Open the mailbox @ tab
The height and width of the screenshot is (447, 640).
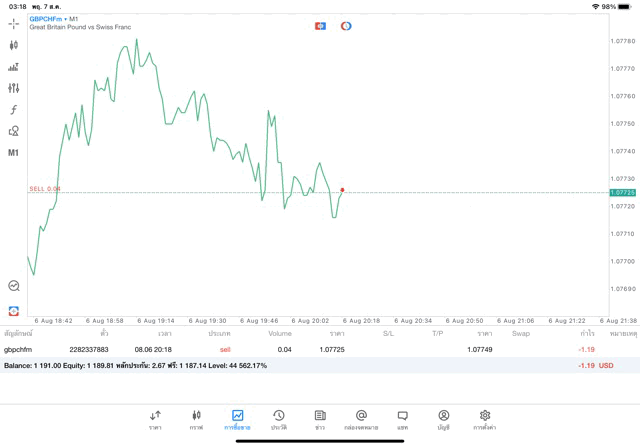(361, 418)
